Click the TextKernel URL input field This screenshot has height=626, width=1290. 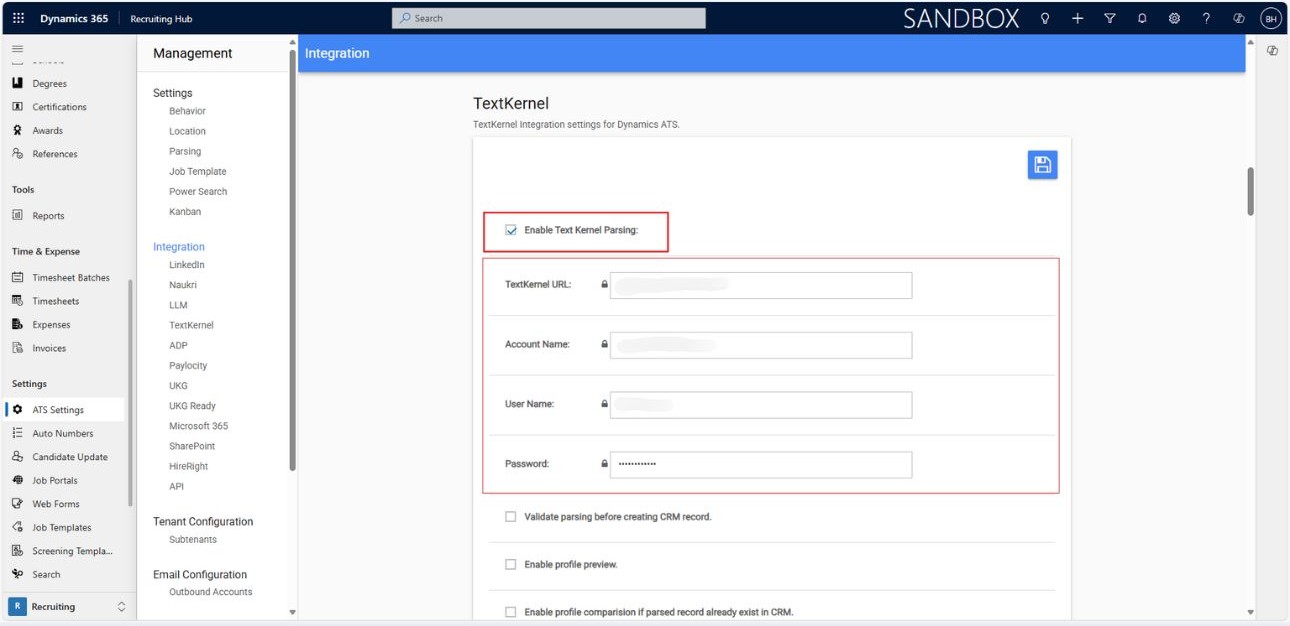point(761,285)
